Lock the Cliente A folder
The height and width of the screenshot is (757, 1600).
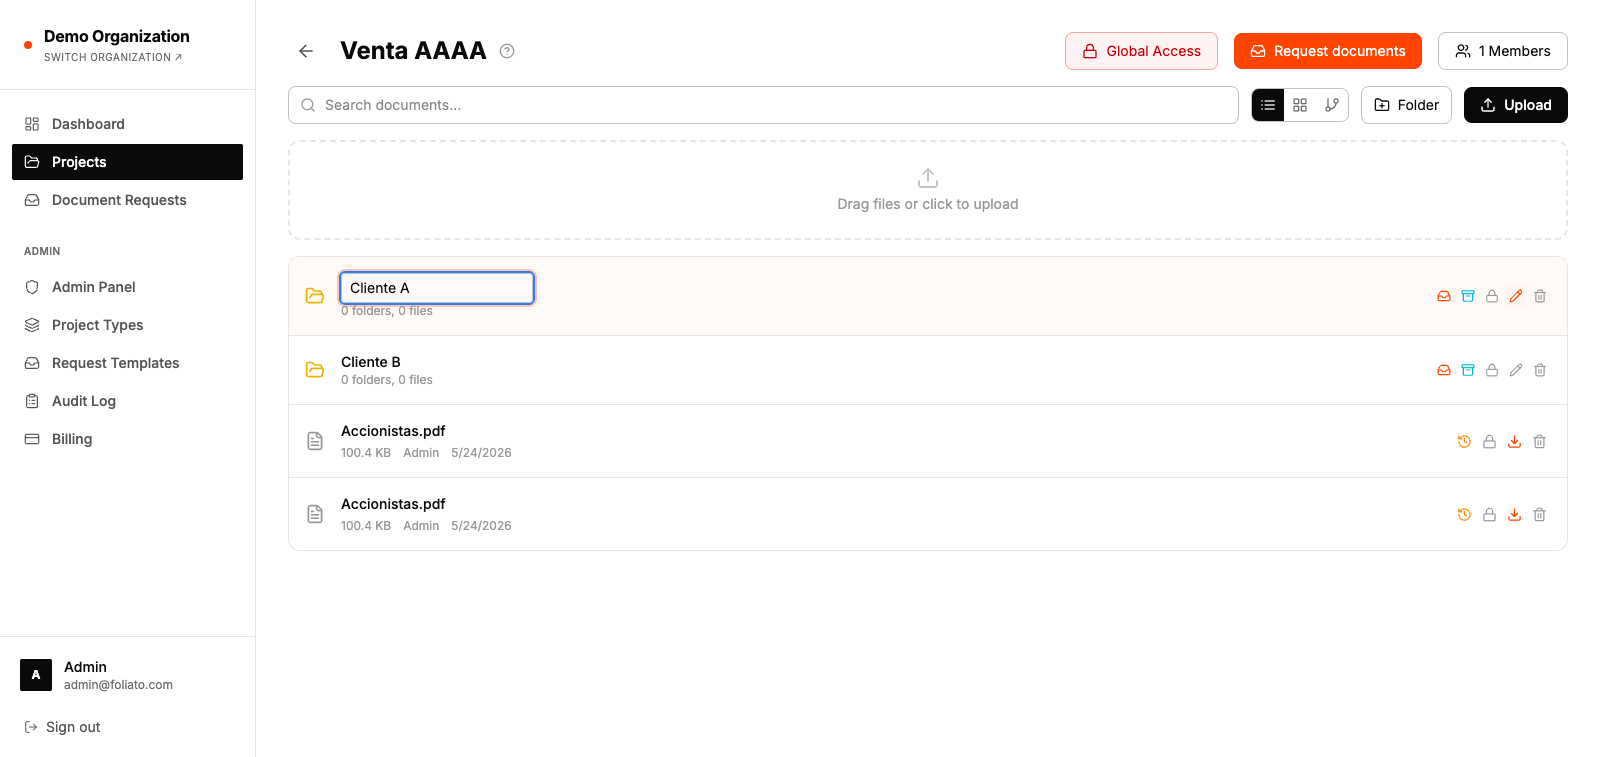tap(1492, 296)
